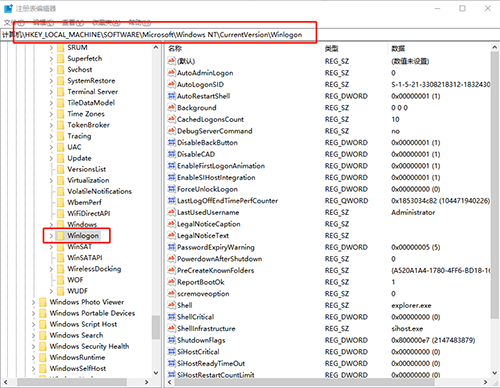
Task: Click the values pane scroll-up arrow
Action: [495, 48]
